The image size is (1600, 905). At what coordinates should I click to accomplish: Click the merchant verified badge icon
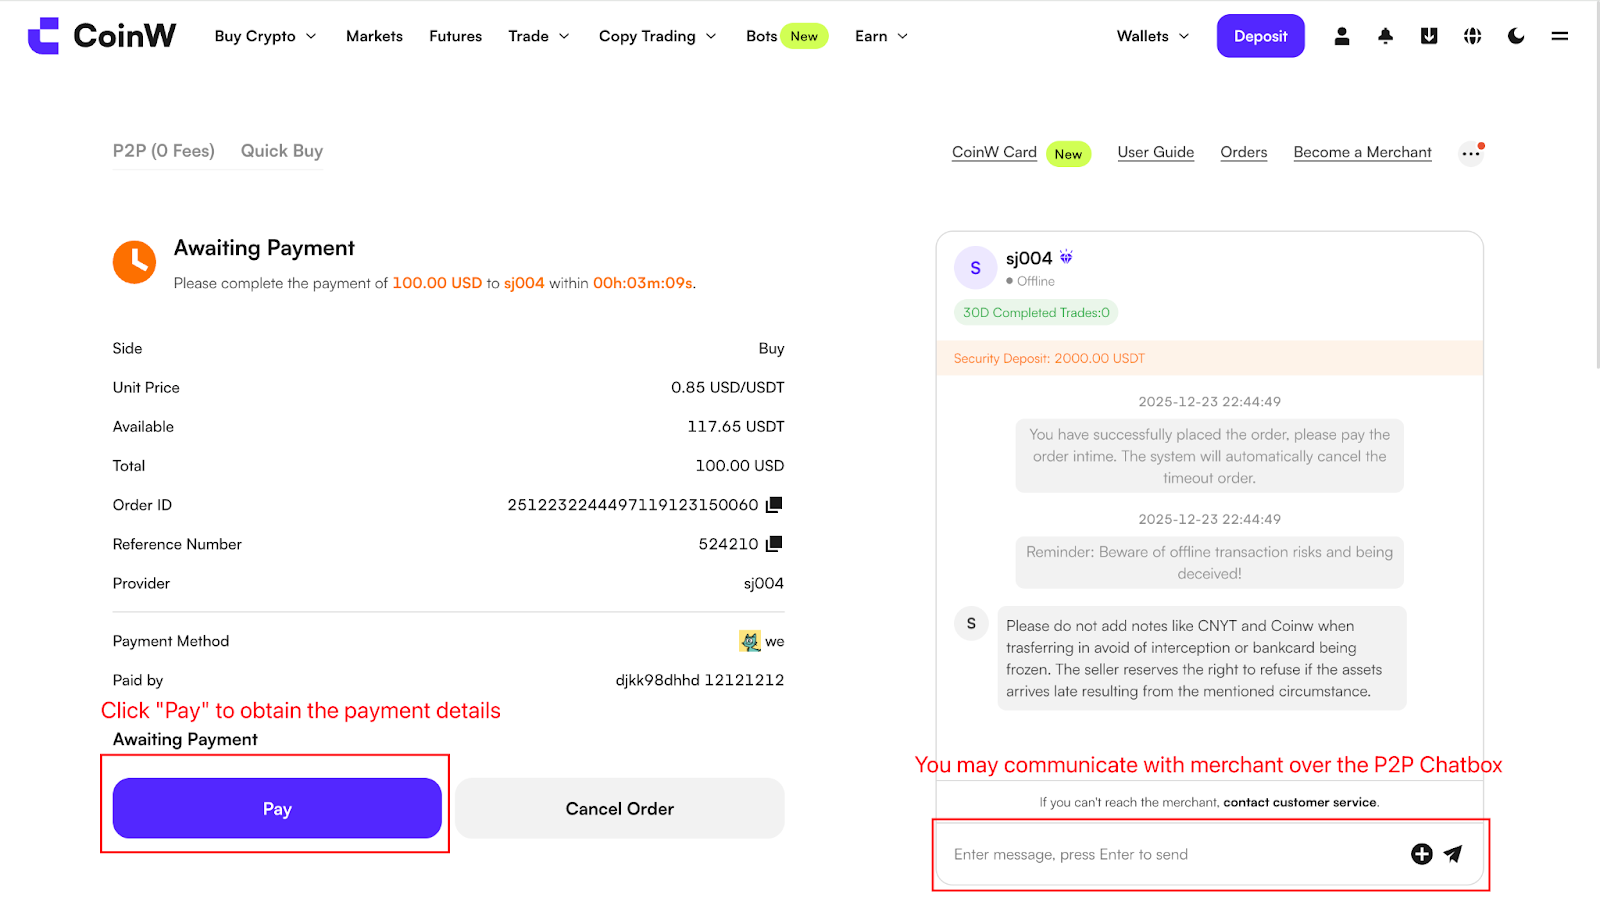pyautogui.click(x=1066, y=257)
